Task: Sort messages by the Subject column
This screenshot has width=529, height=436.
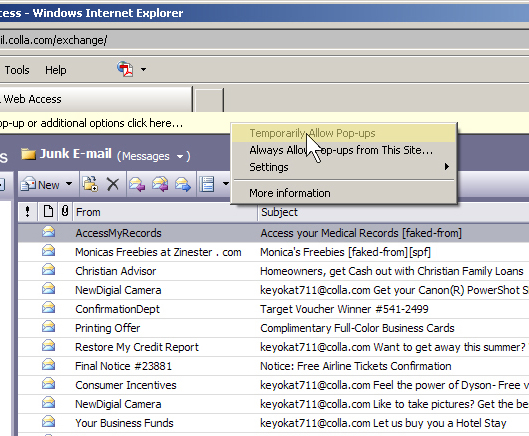Action: pyautogui.click(x=393, y=212)
